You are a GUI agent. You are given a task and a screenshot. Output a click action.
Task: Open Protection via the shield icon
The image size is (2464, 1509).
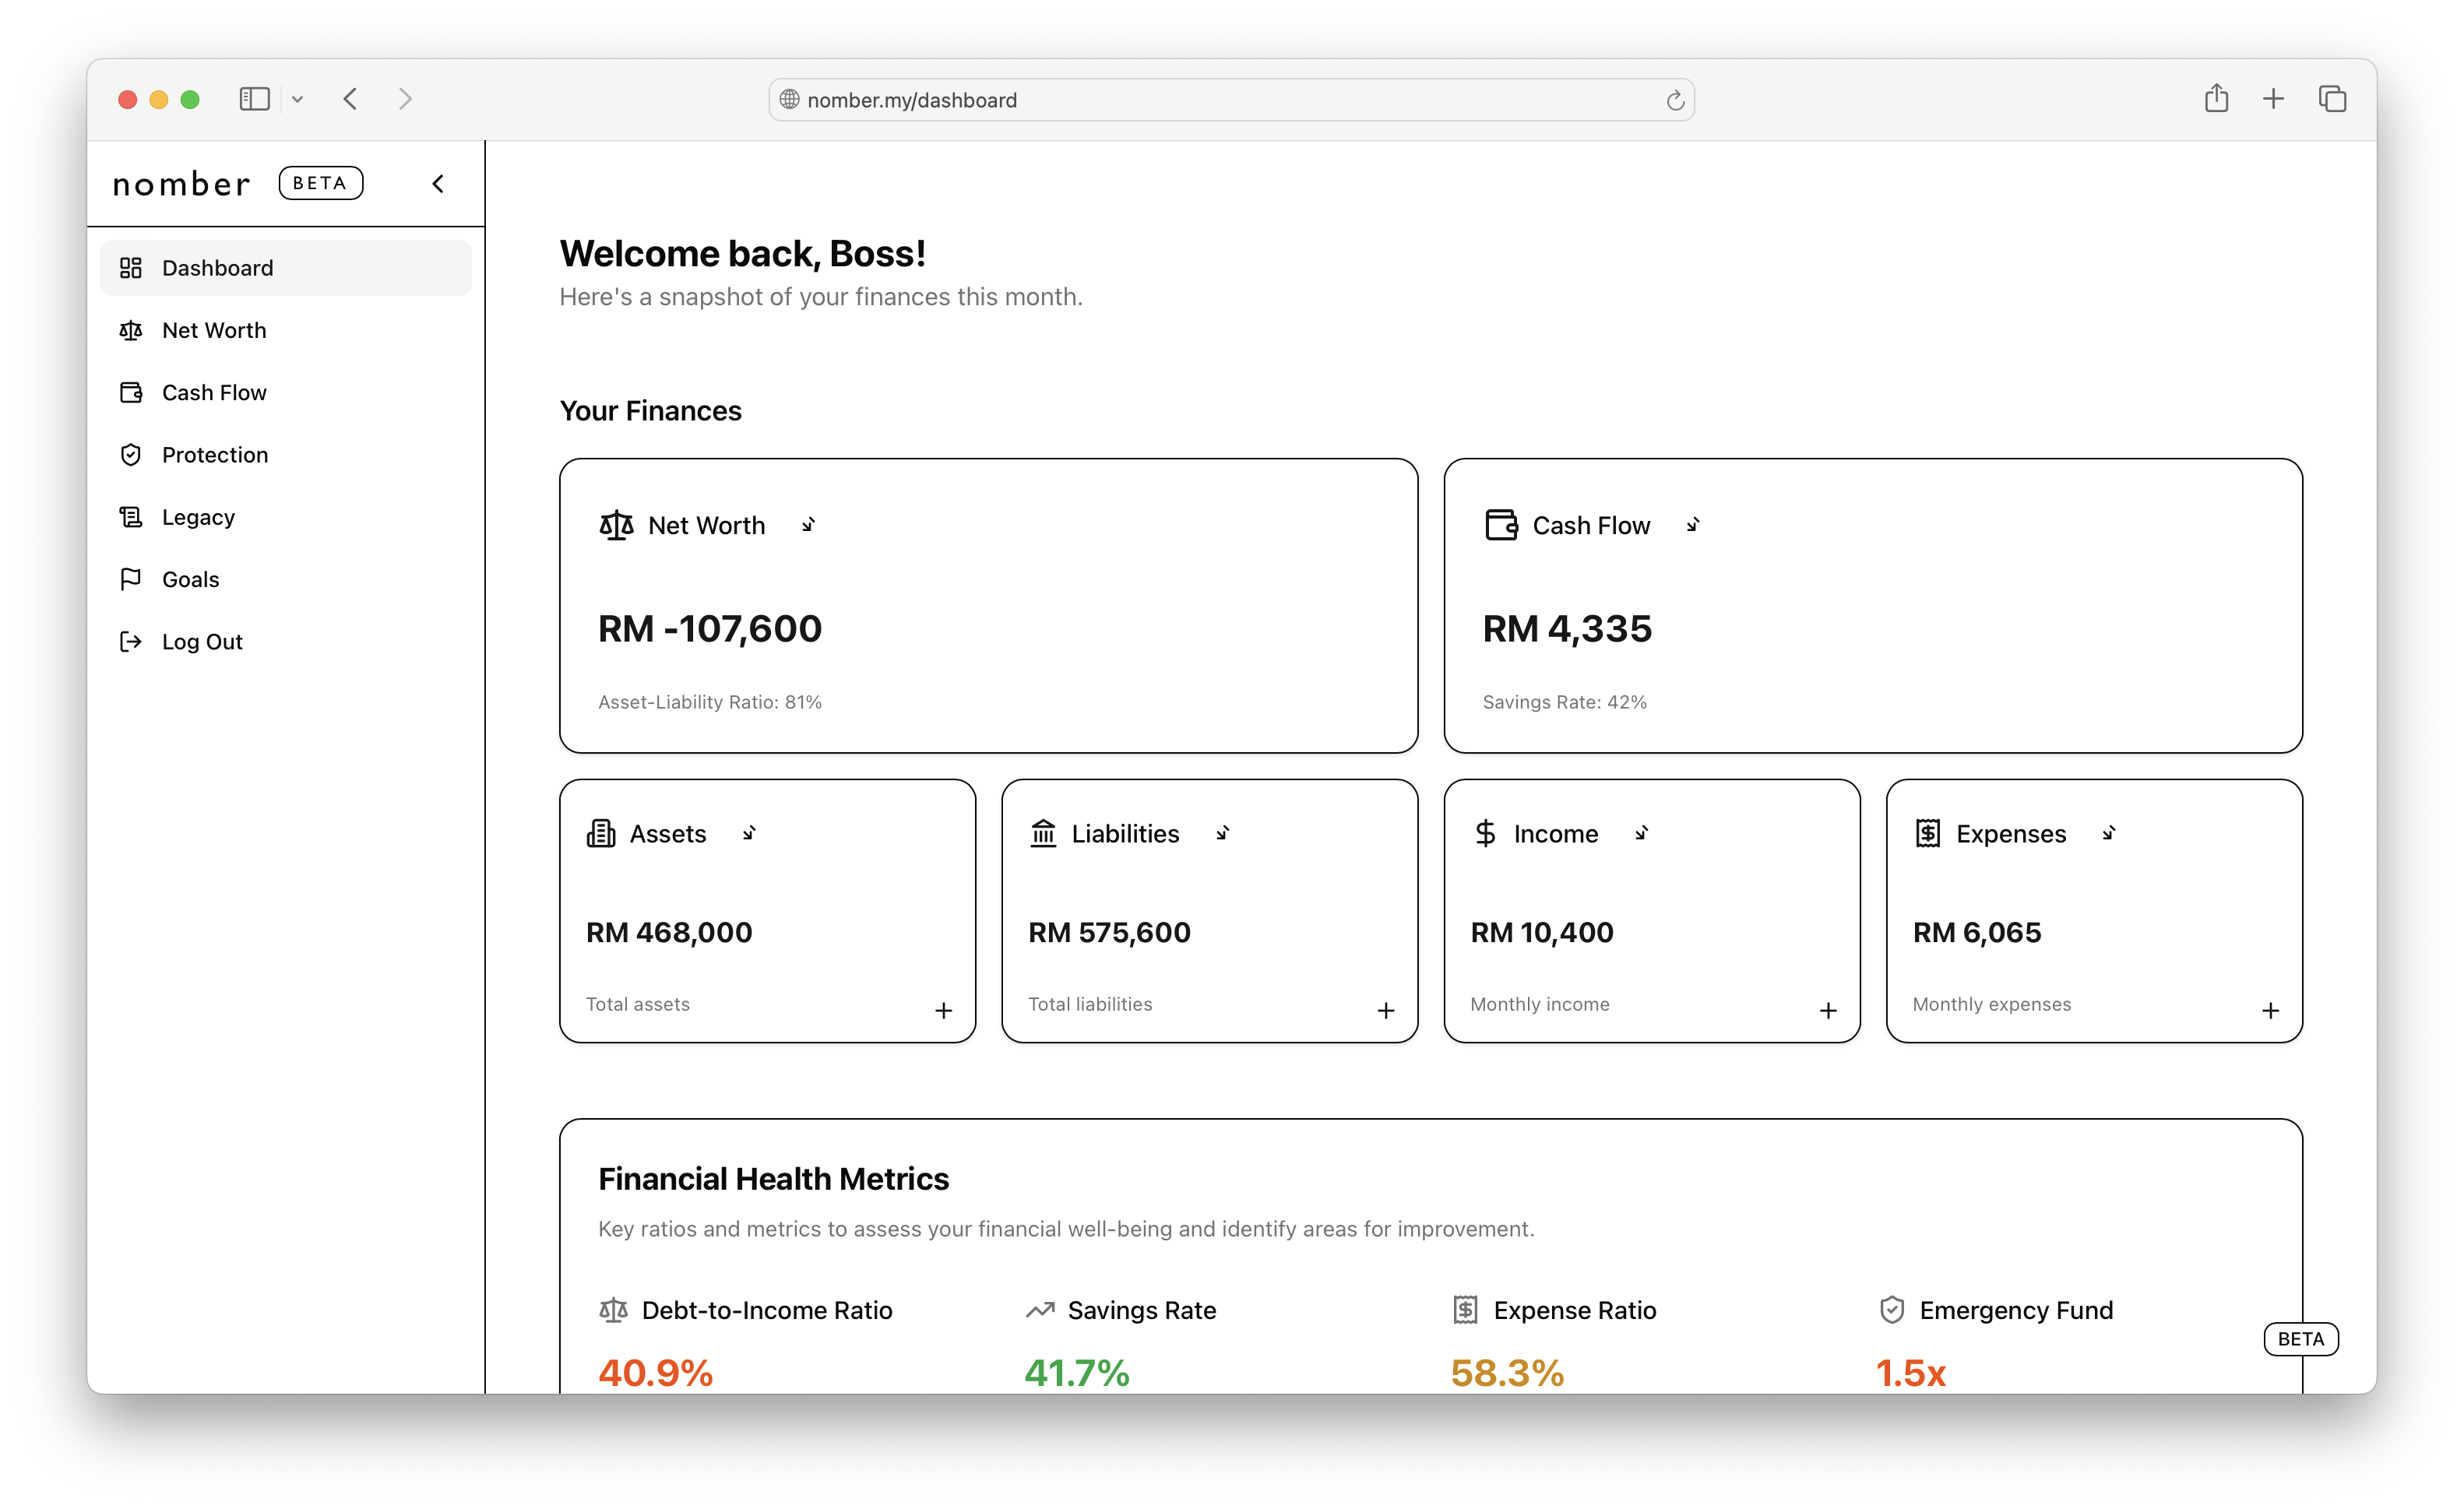pos(131,454)
